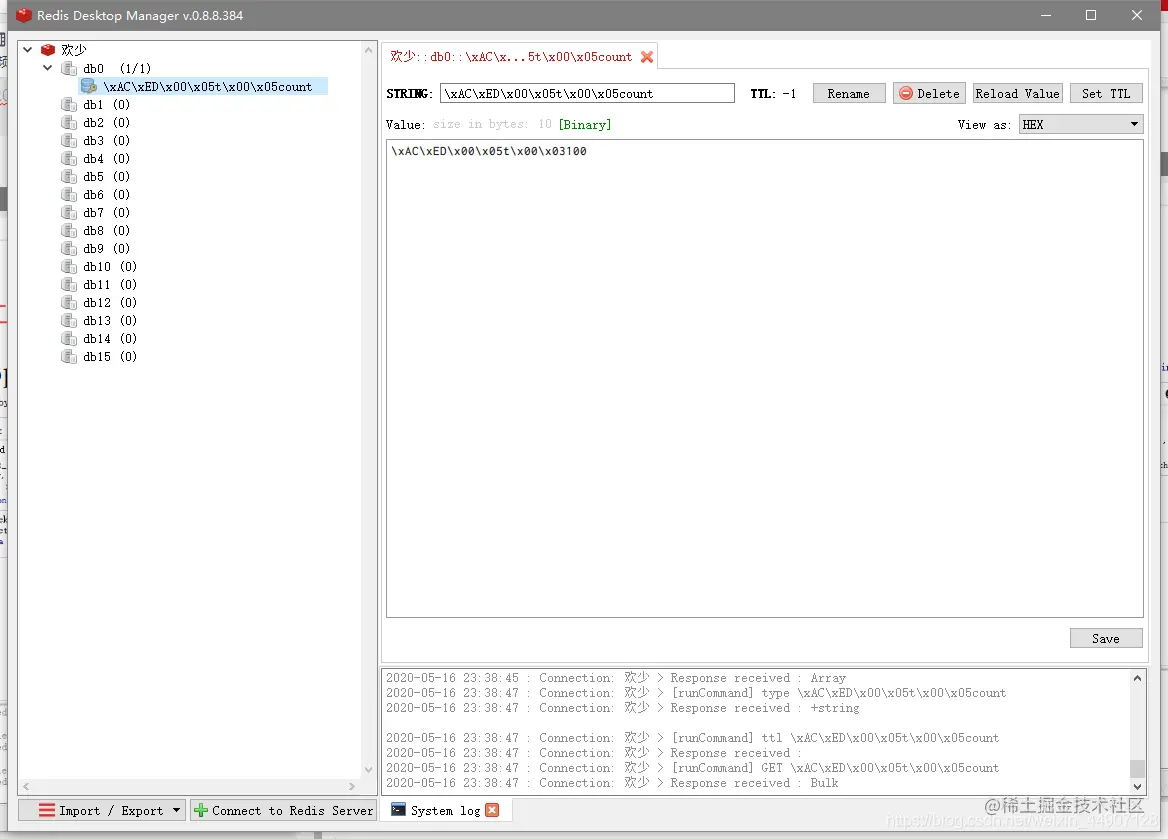1168x839 pixels.
Task: Click the red no-entry icon on Delete button
Action: point(906,93)
